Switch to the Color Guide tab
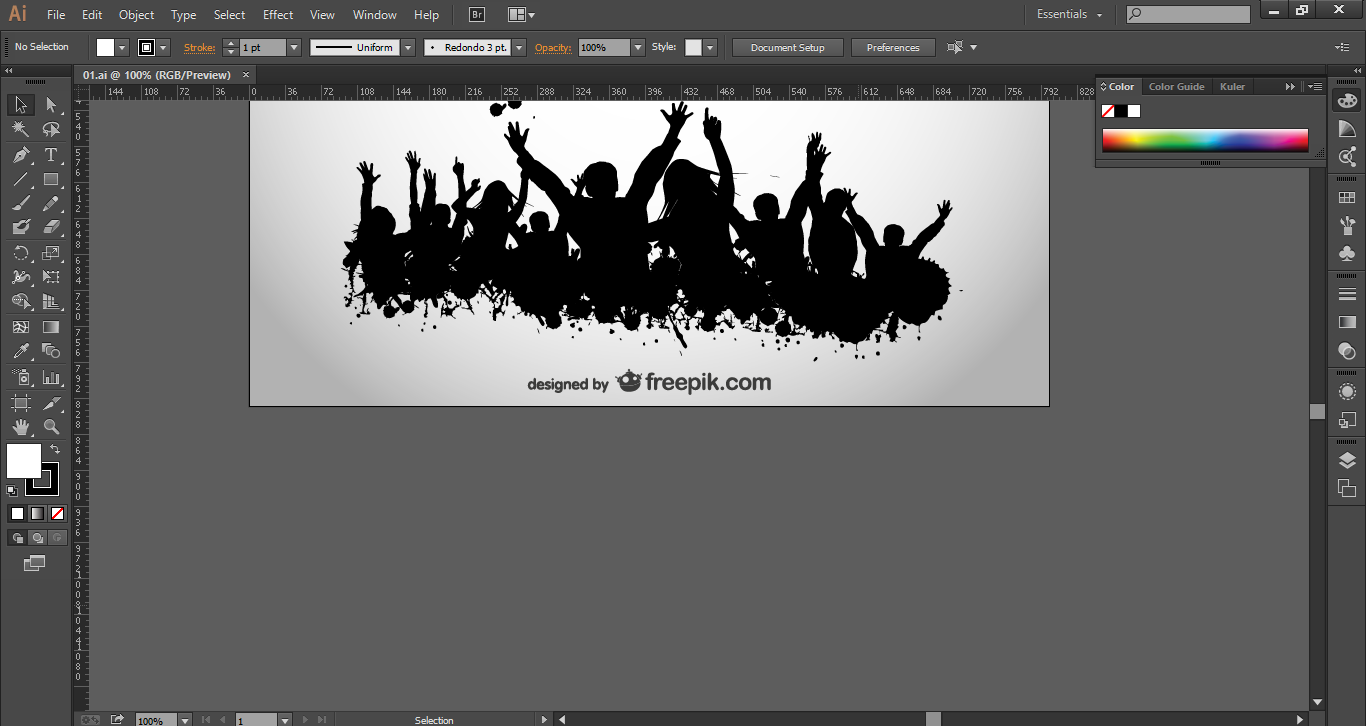Screen dimensions: 1366x726 [x=1176, y=87]
